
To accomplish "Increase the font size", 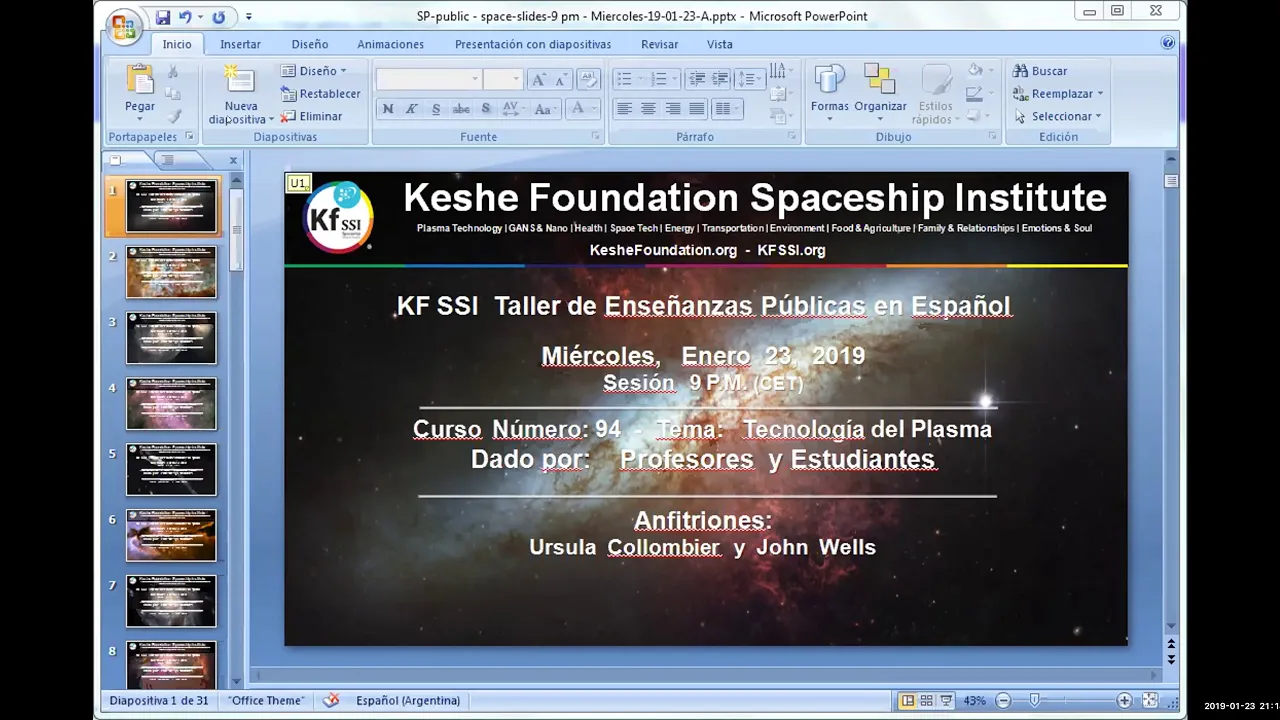I will [538, 80].
